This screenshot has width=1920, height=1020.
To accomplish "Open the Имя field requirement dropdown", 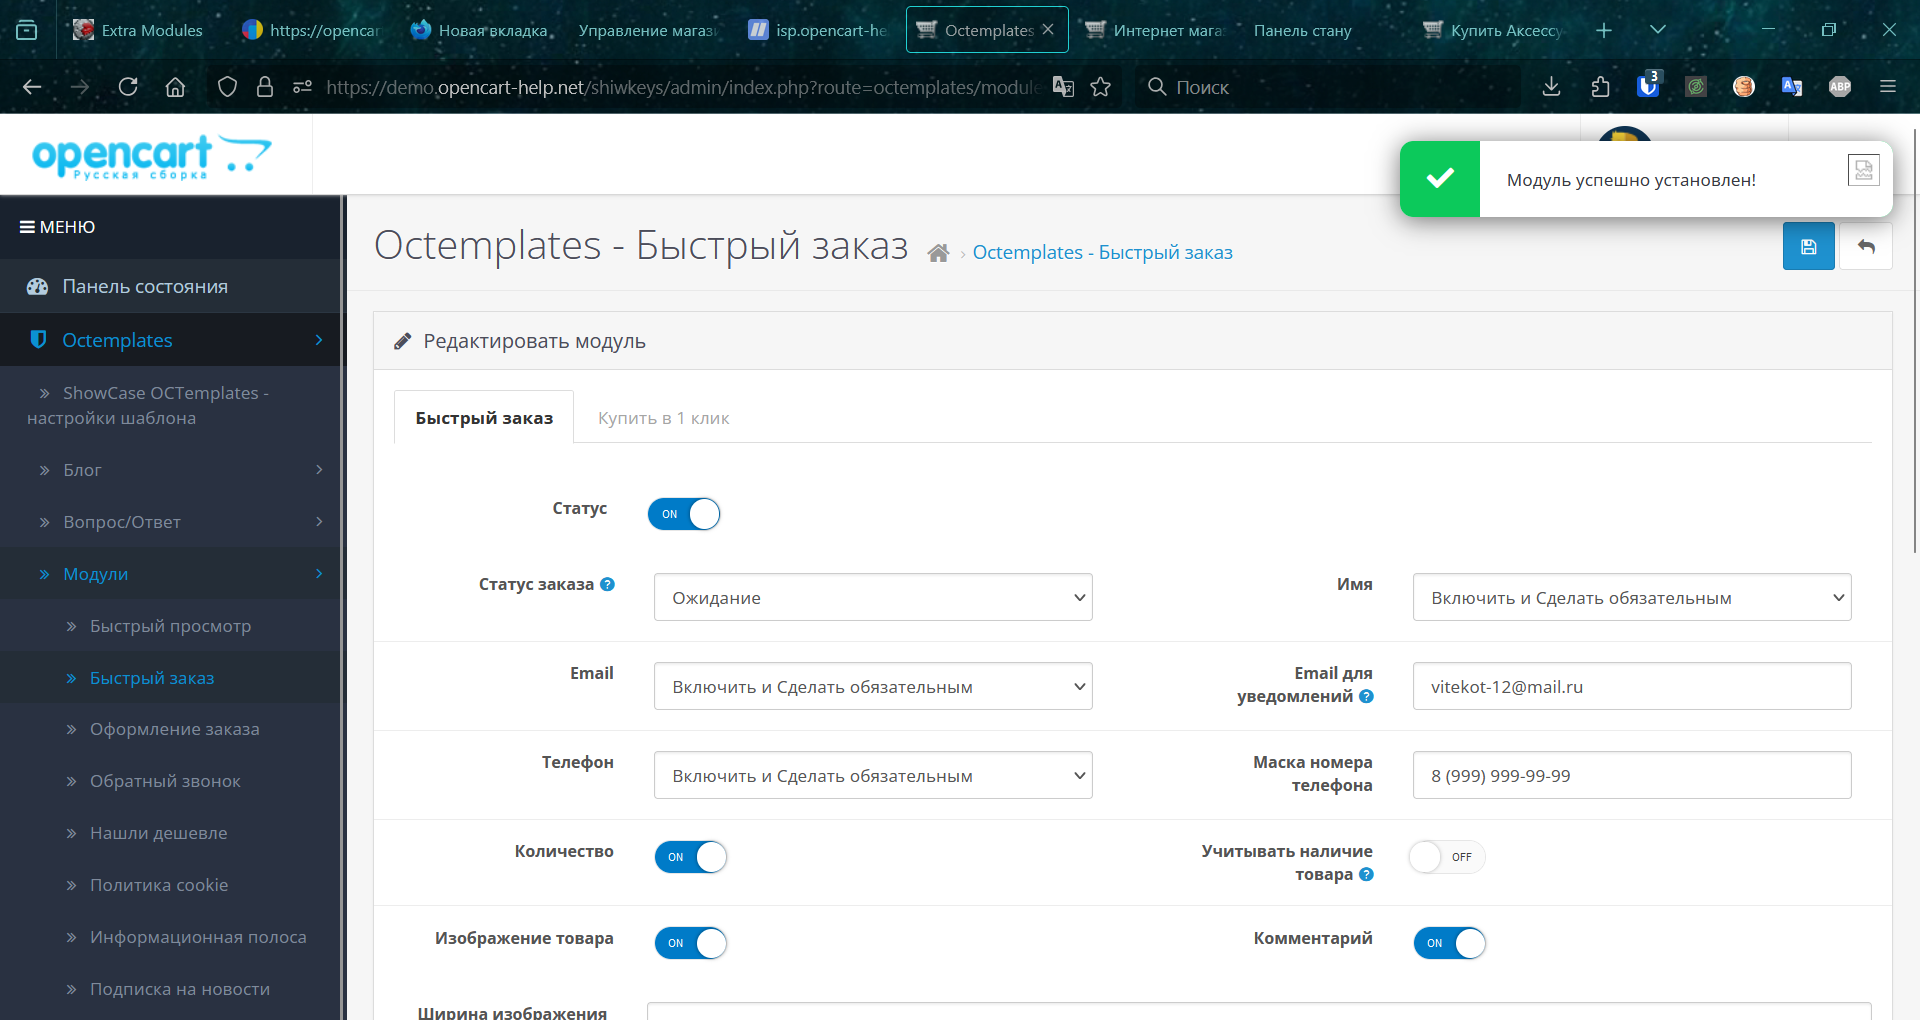I will click(x=1631, y=598).
